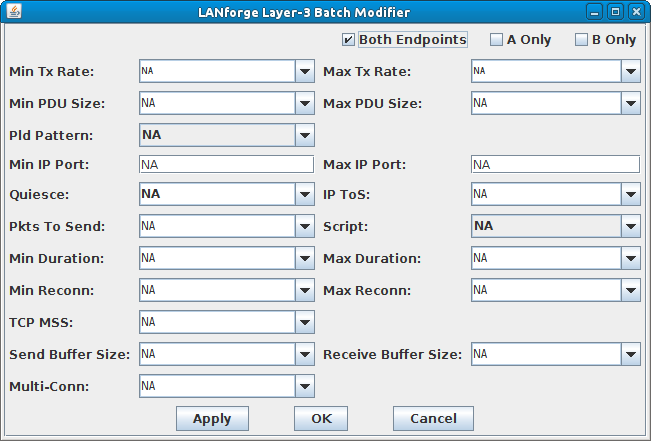
Task: Click inside the Pkts To Send text box
Action: tap(217, 226)
